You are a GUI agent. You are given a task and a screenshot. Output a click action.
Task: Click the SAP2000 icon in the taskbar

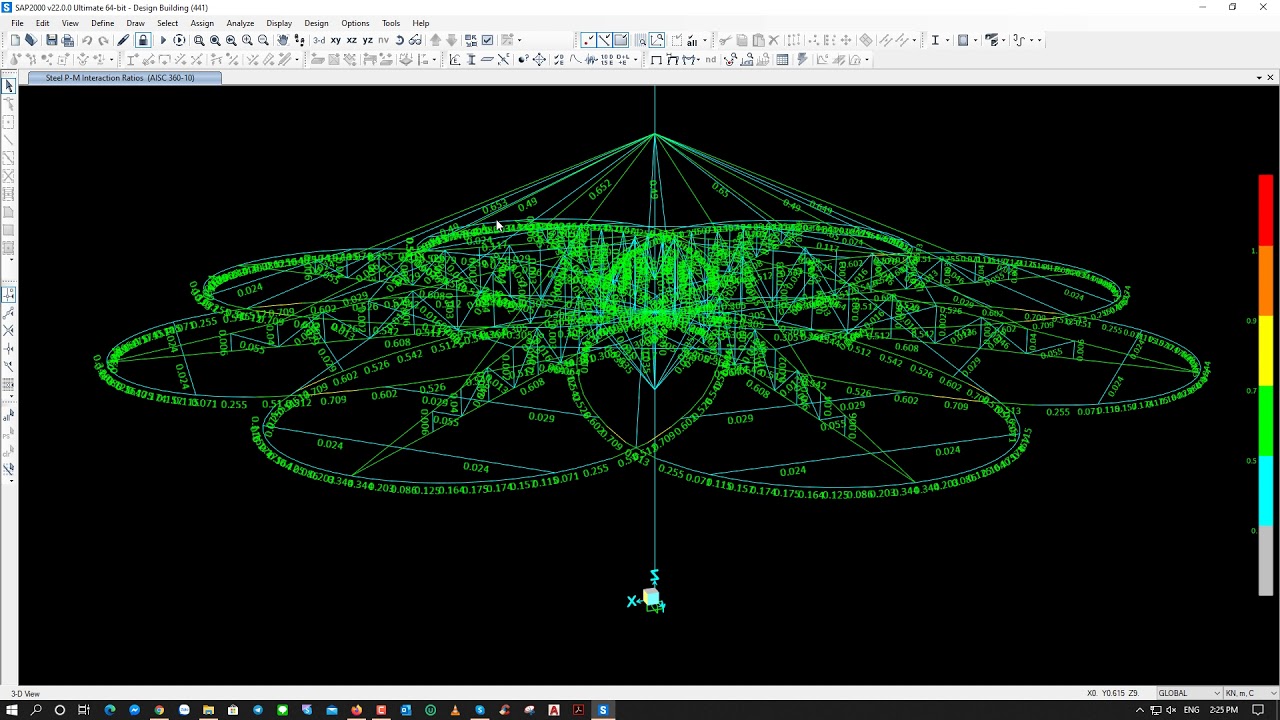pyautogui.click(x=602, y=710)
